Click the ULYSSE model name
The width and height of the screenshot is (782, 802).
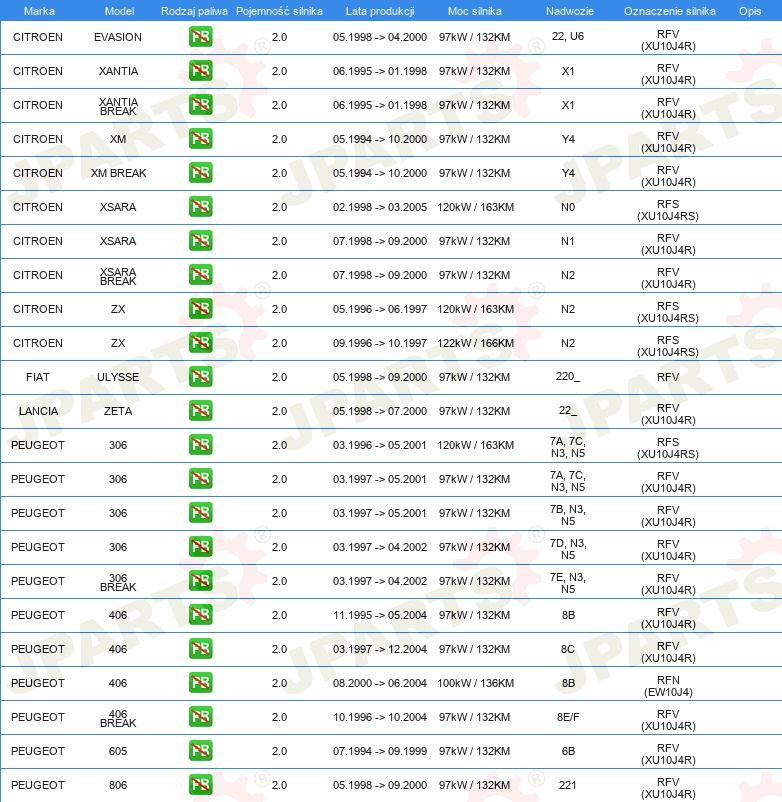click(x=118, y=377)
